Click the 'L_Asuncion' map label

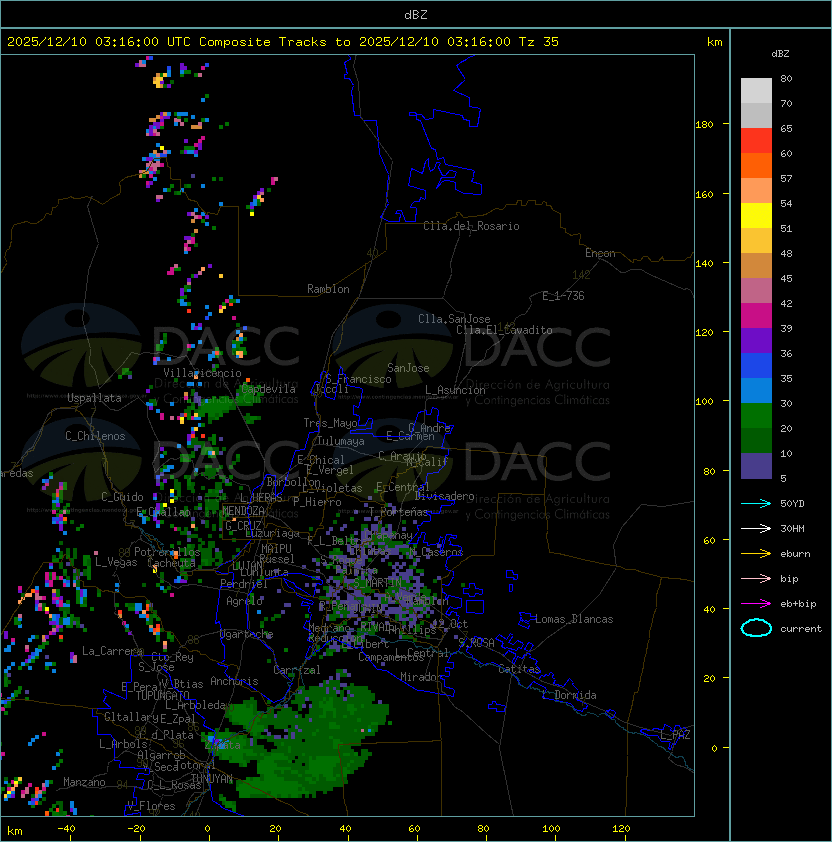(455, 390)
